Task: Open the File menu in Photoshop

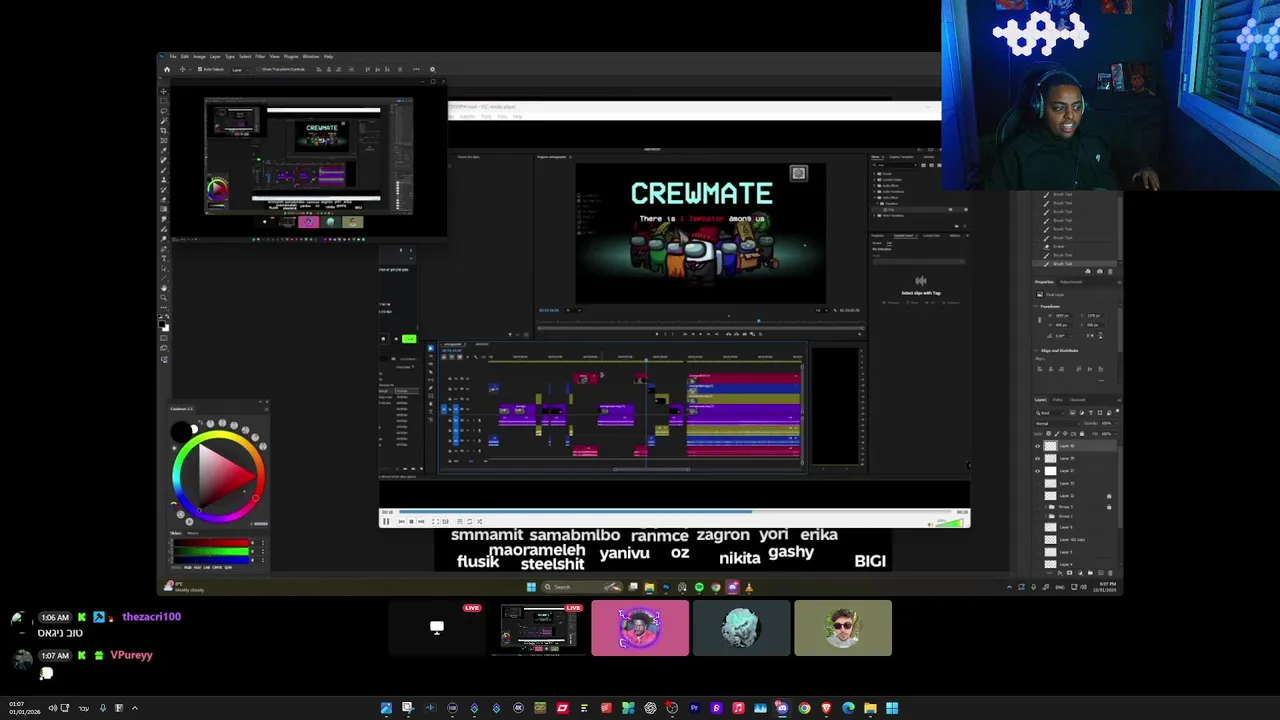Action: (173, 57)
